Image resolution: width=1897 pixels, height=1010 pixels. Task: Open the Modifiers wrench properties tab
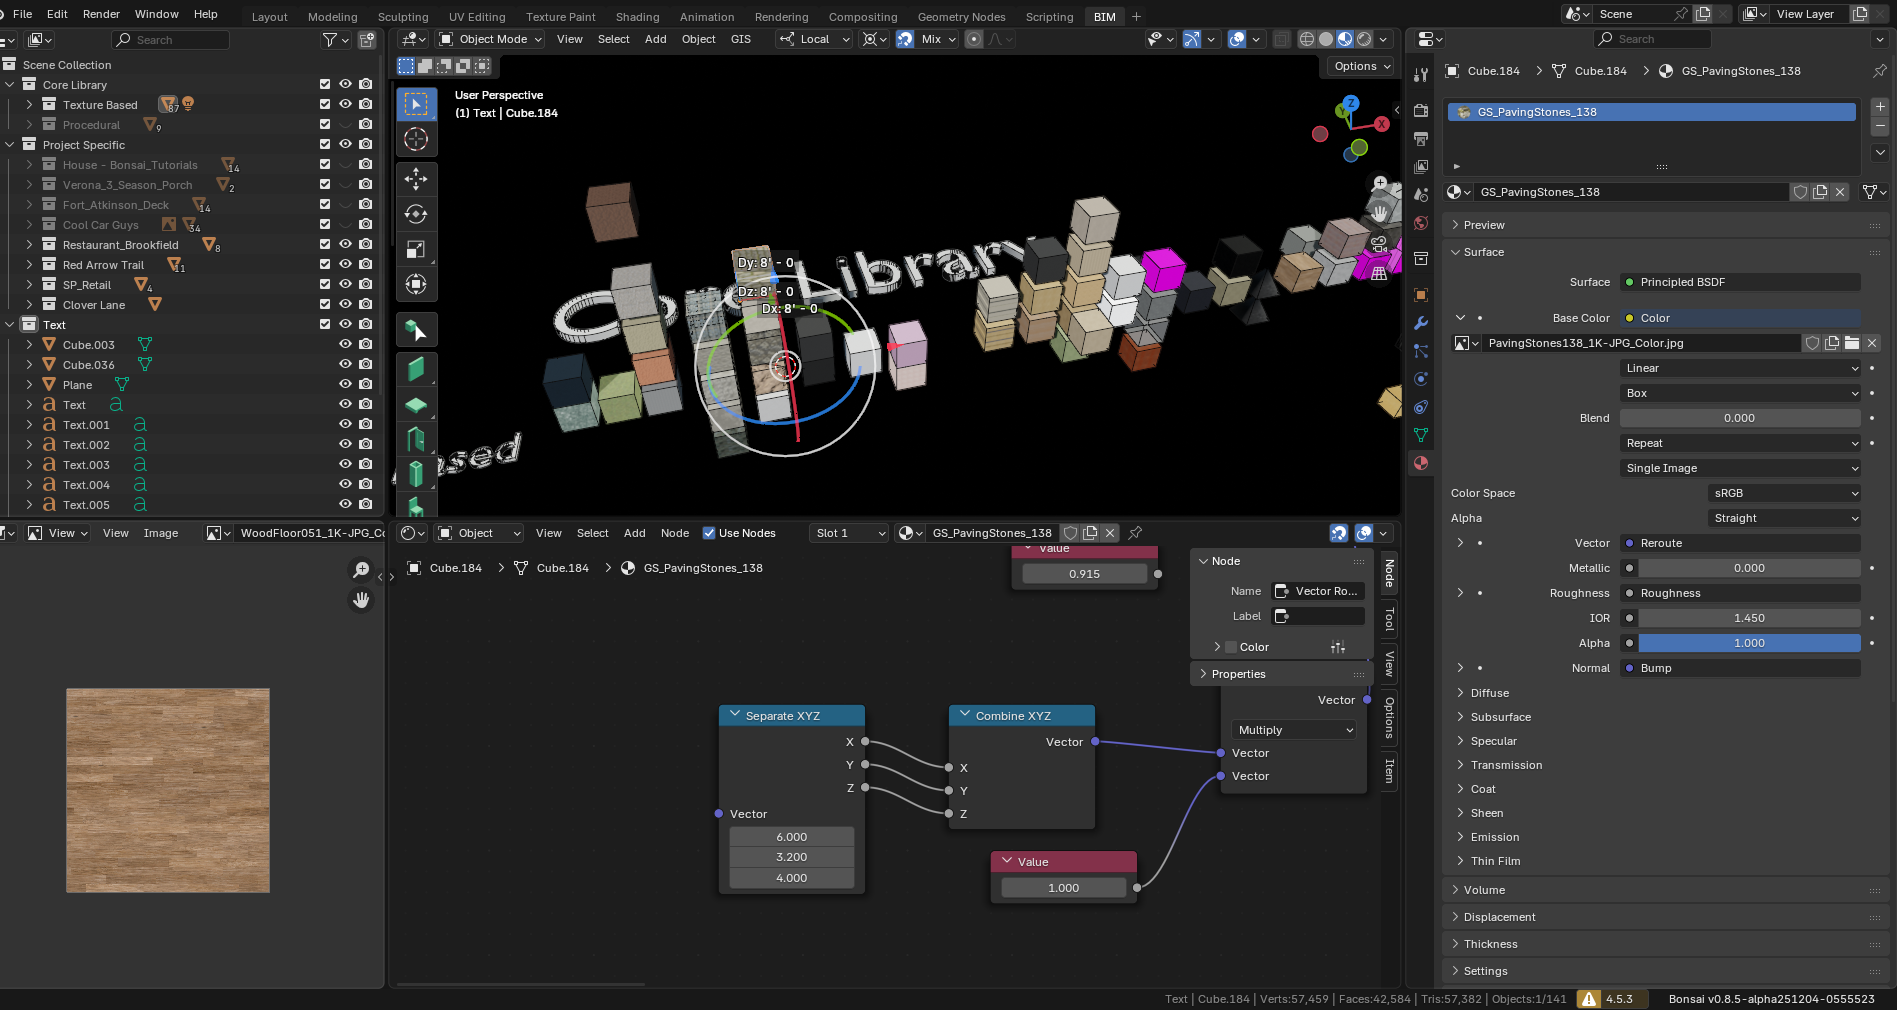[x=1421, y=323]
